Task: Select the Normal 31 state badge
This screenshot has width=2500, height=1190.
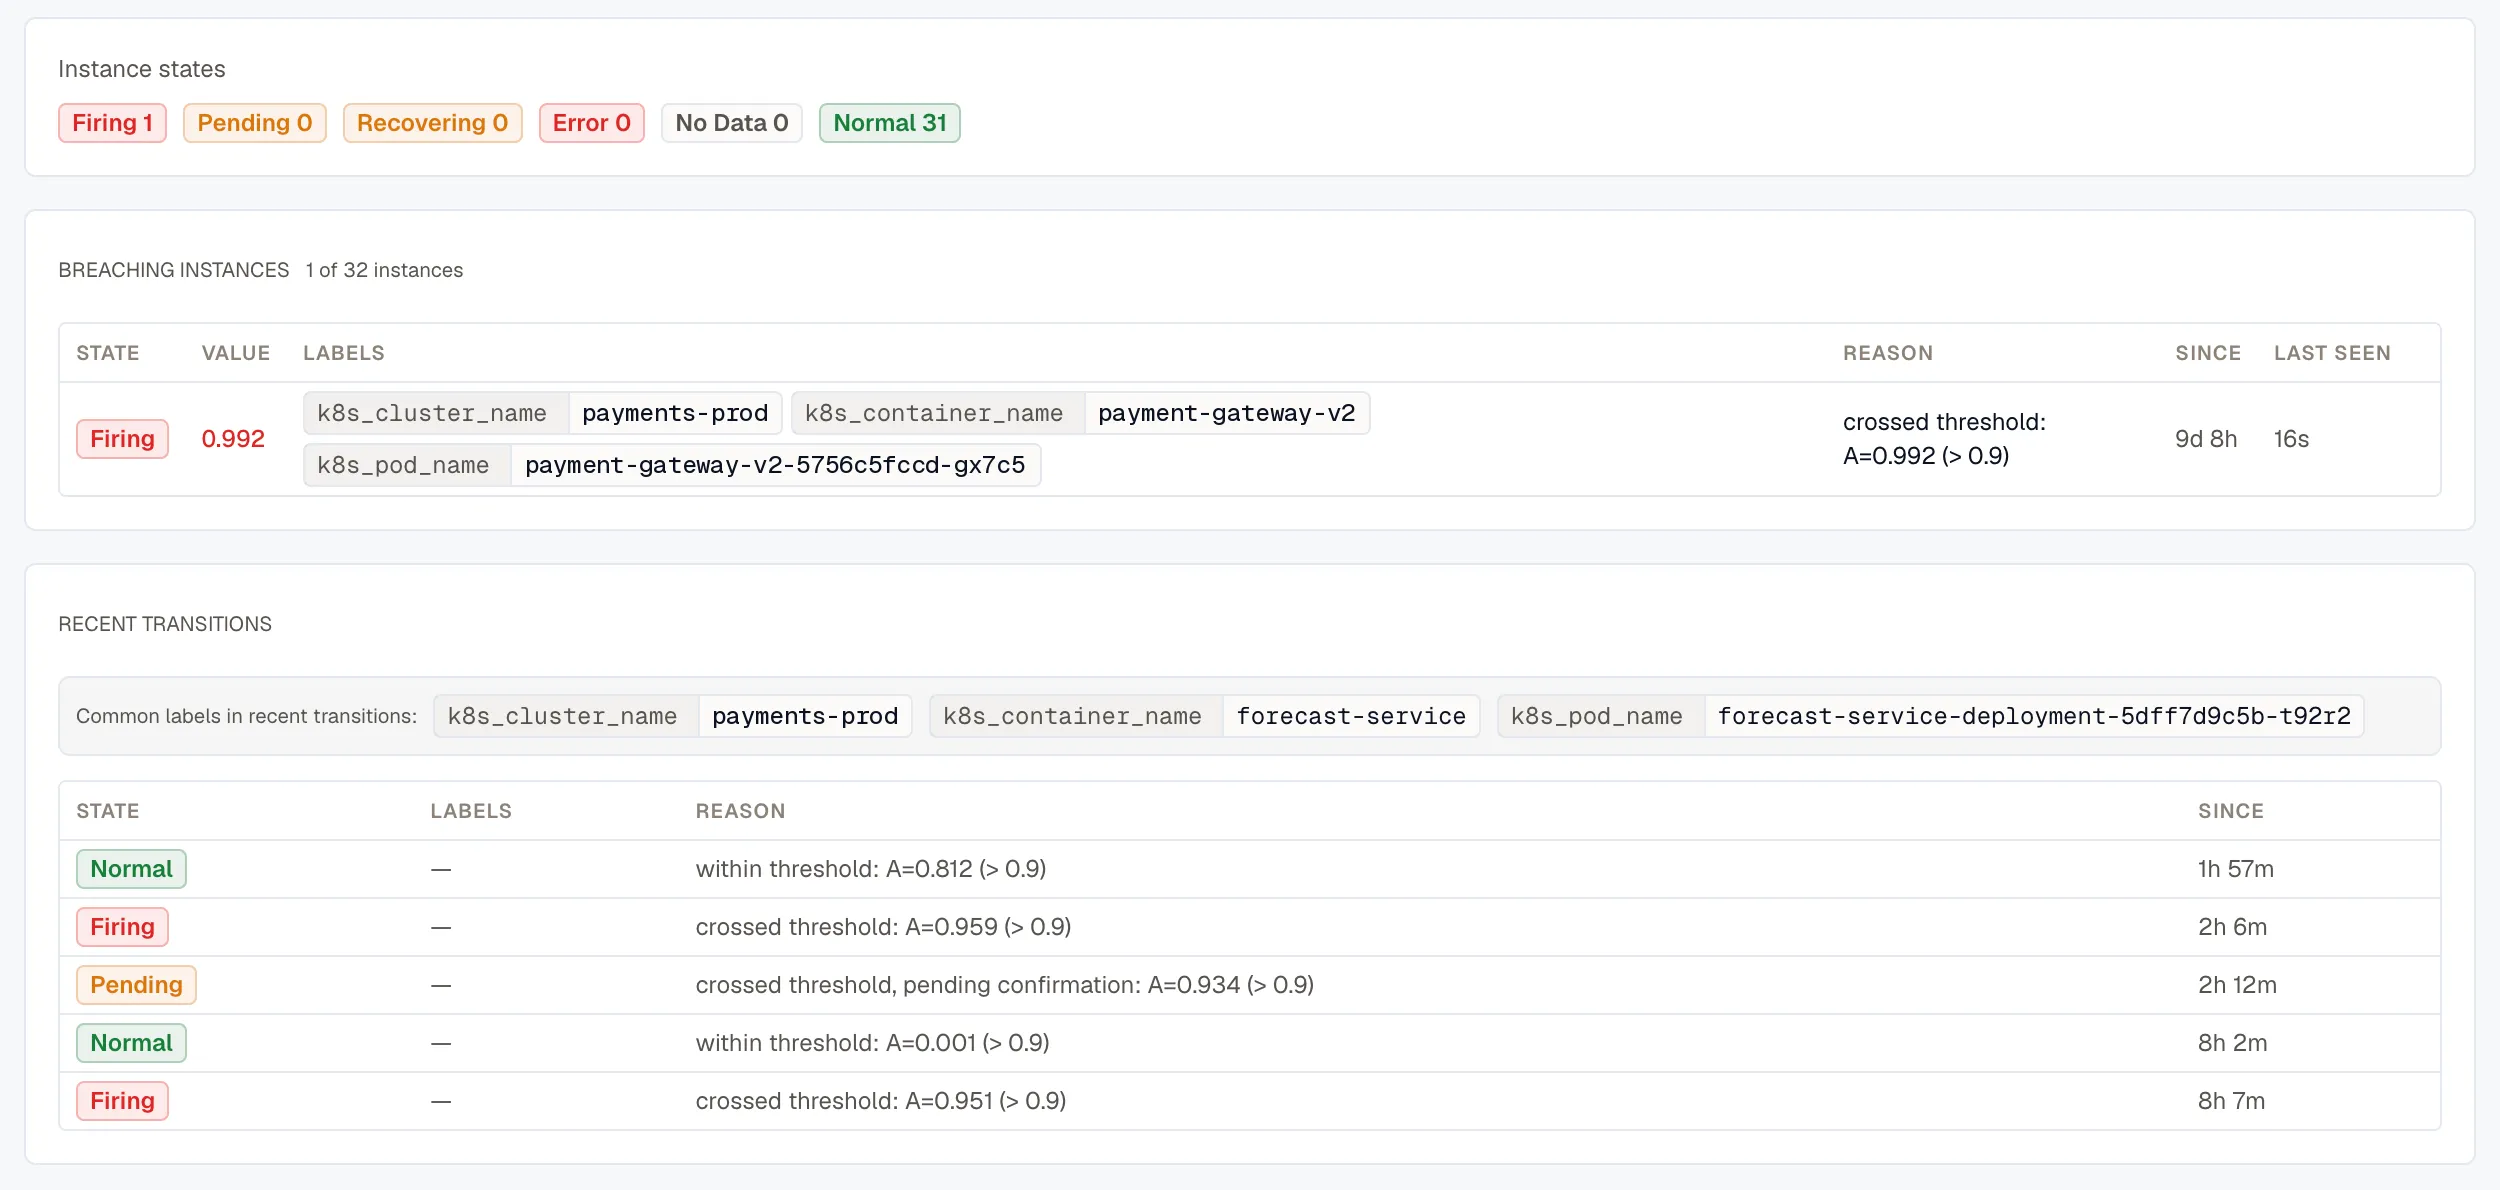Action: click(x=890, y=123)
